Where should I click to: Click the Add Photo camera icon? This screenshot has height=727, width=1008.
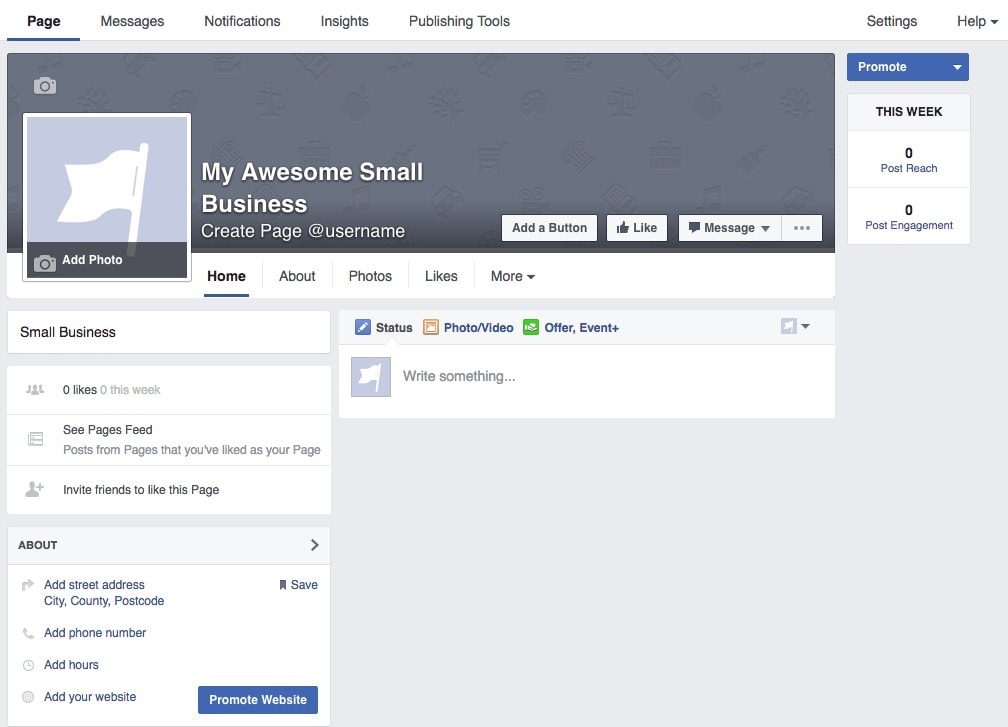click(x=45, y=263)
